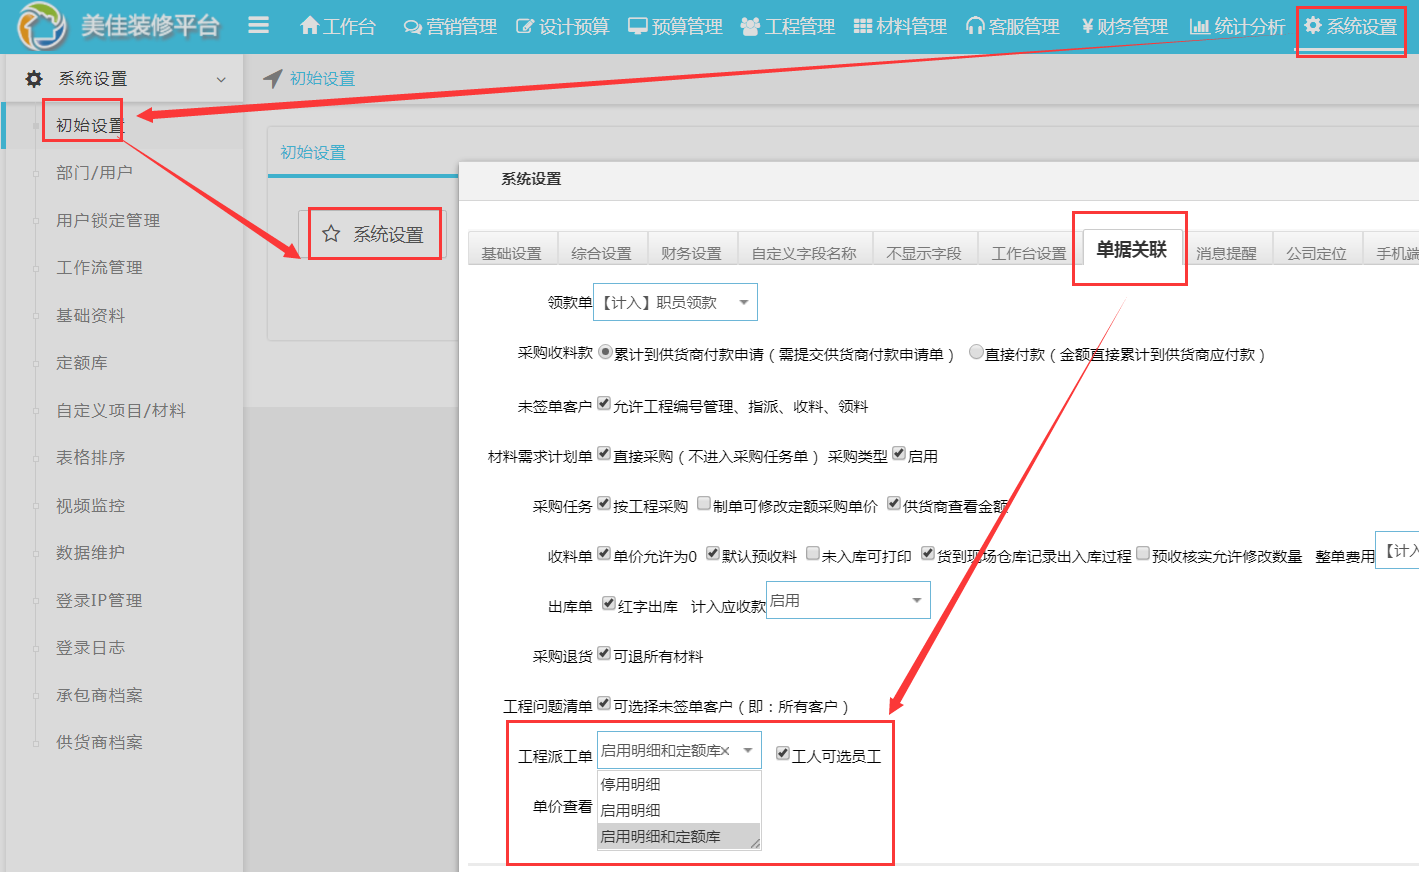
Task: Enable 未入库可打印 checkbox
Action: 813,553
